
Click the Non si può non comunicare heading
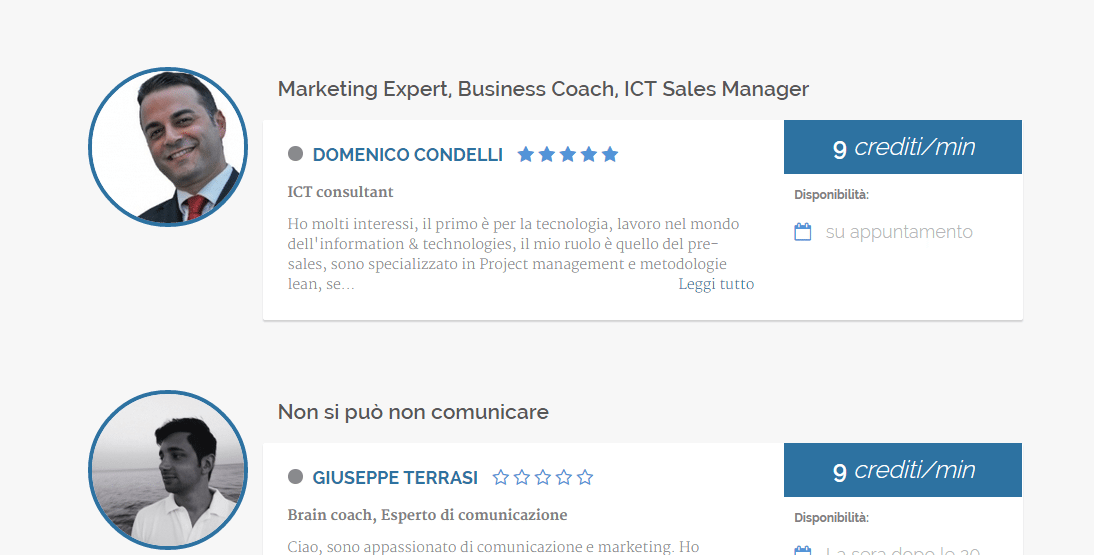[x=413, y=412]
